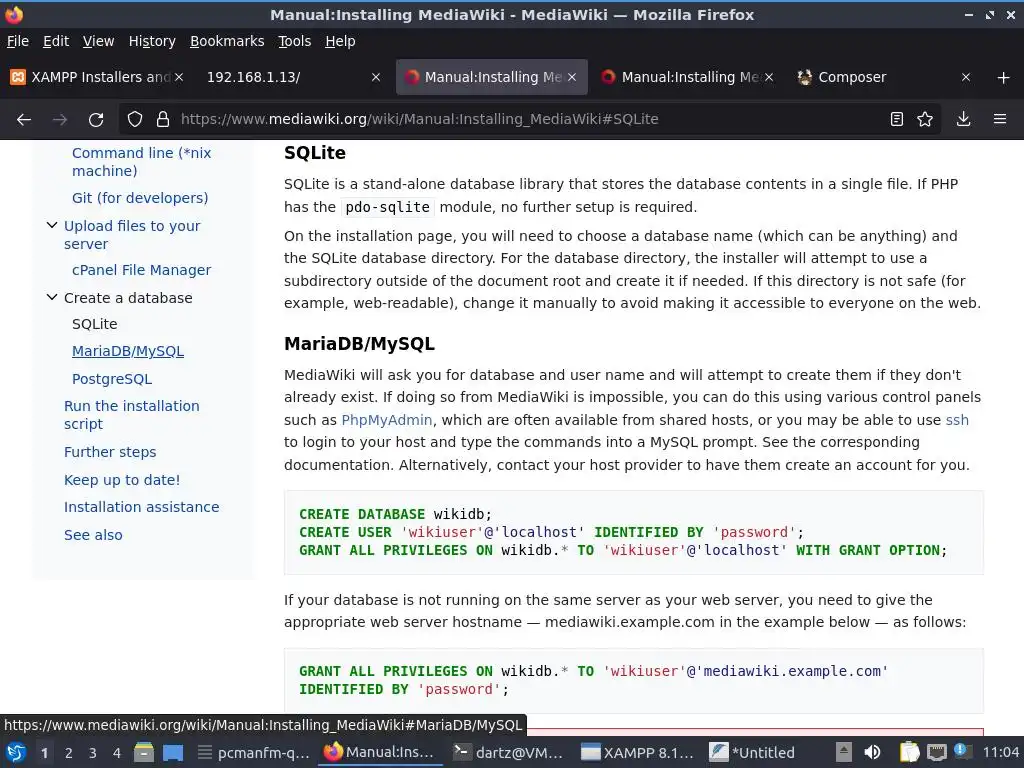1024x768 pixels.
Task: Open the History menu
Action: [x=152, y=41]
